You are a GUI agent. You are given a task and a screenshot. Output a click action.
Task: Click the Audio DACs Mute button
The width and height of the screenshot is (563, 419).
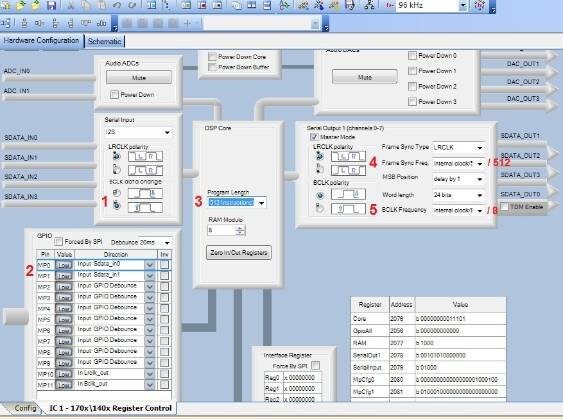point(365,77)
